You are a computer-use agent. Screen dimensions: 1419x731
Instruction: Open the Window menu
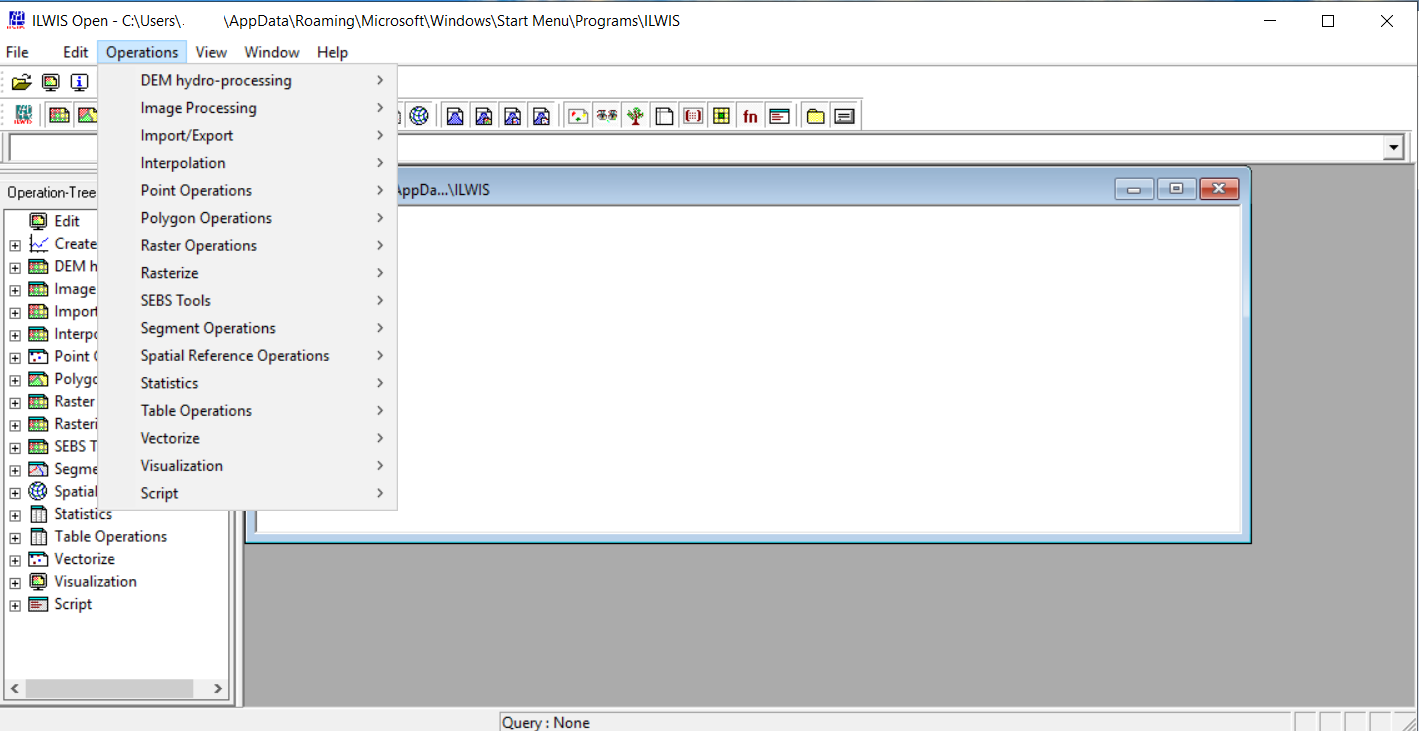[271, 52]
